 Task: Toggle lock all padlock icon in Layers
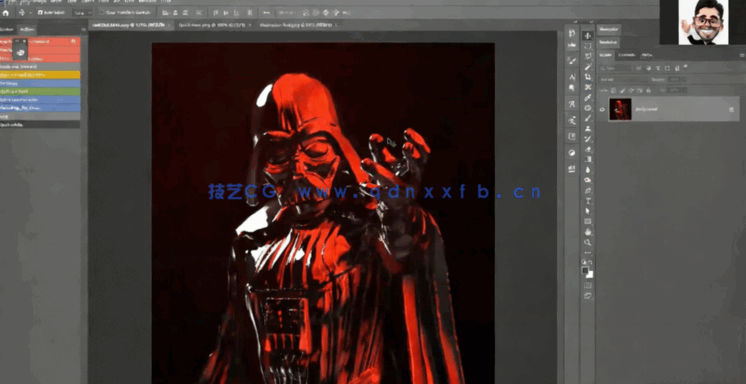pyautogui.click(x=648, y=90)
